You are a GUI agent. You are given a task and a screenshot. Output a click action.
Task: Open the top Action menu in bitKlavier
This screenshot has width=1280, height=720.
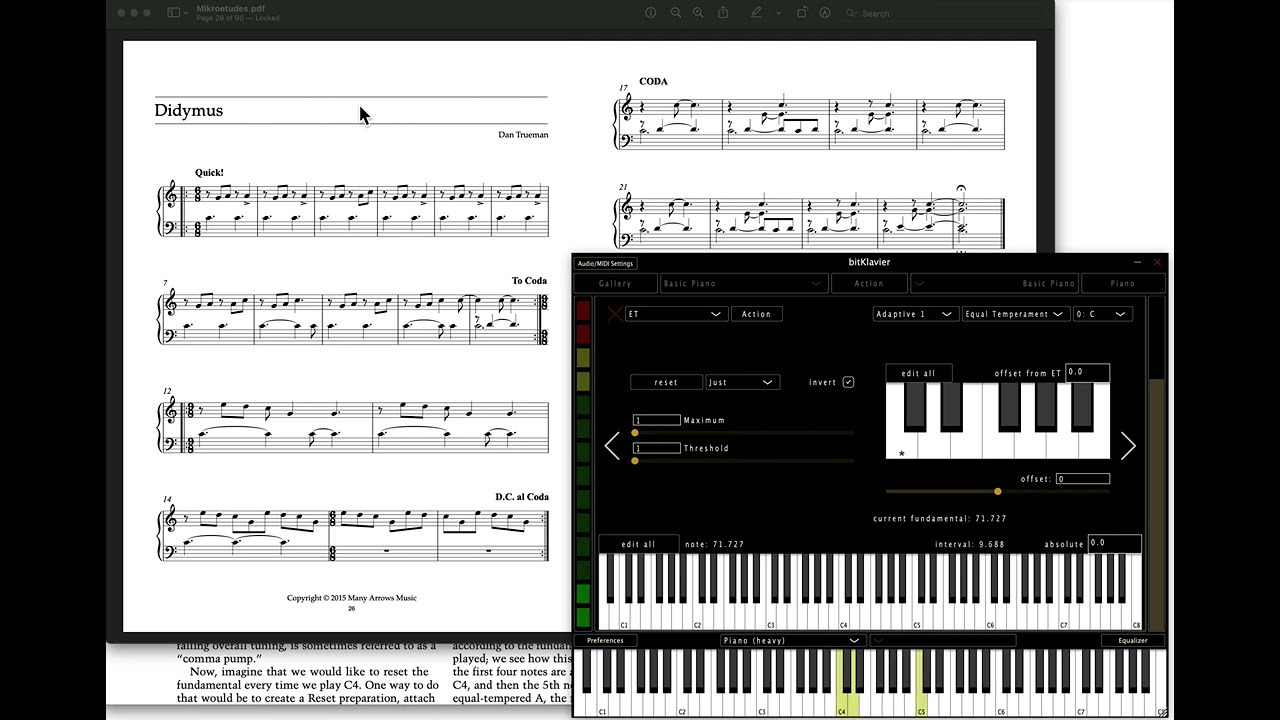[869, 284]
